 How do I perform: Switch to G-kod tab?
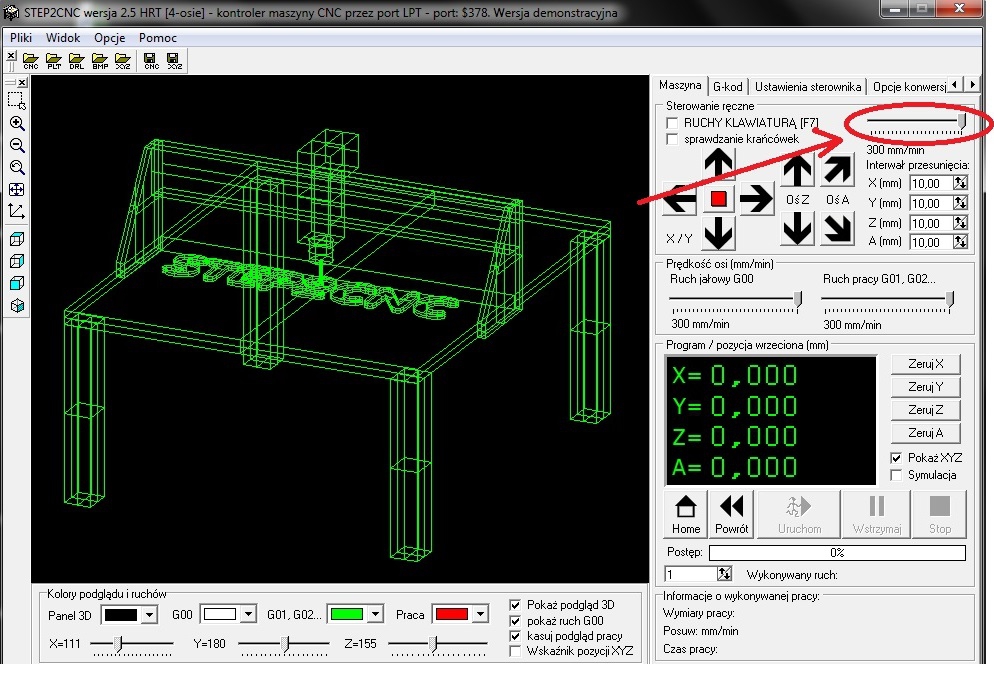click(x=728, y=87)
